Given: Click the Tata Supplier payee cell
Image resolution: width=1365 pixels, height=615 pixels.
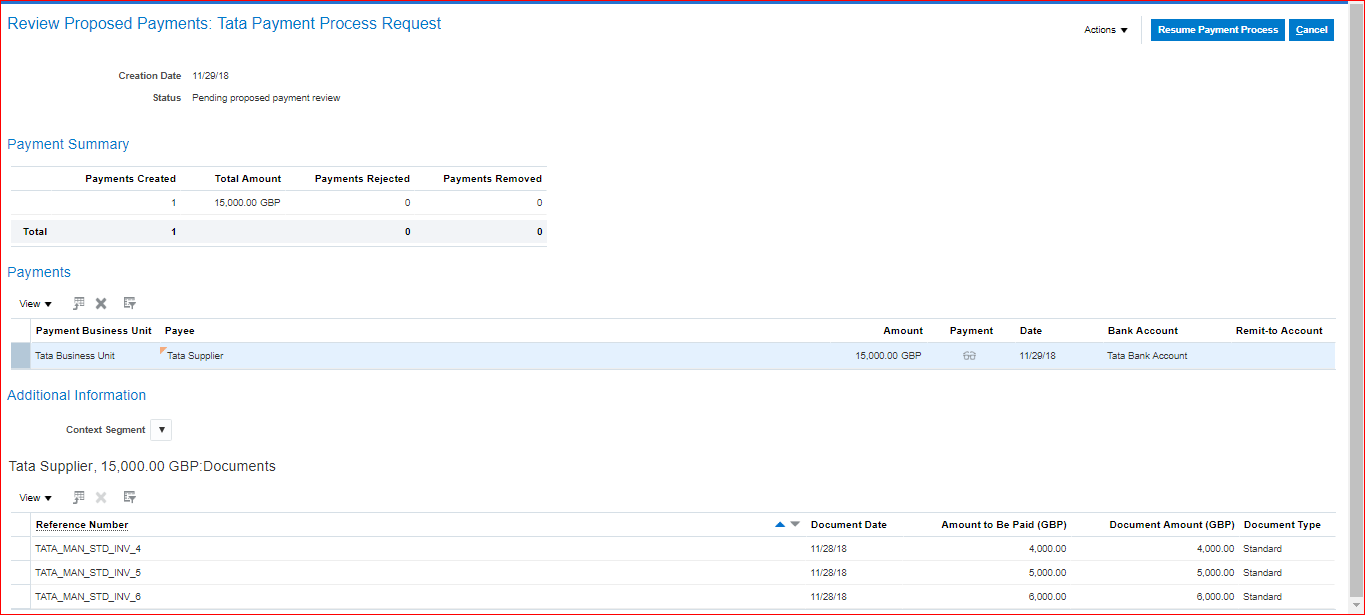Looking at the screenshot, I should pyautogui.click(x=195, y=356).
